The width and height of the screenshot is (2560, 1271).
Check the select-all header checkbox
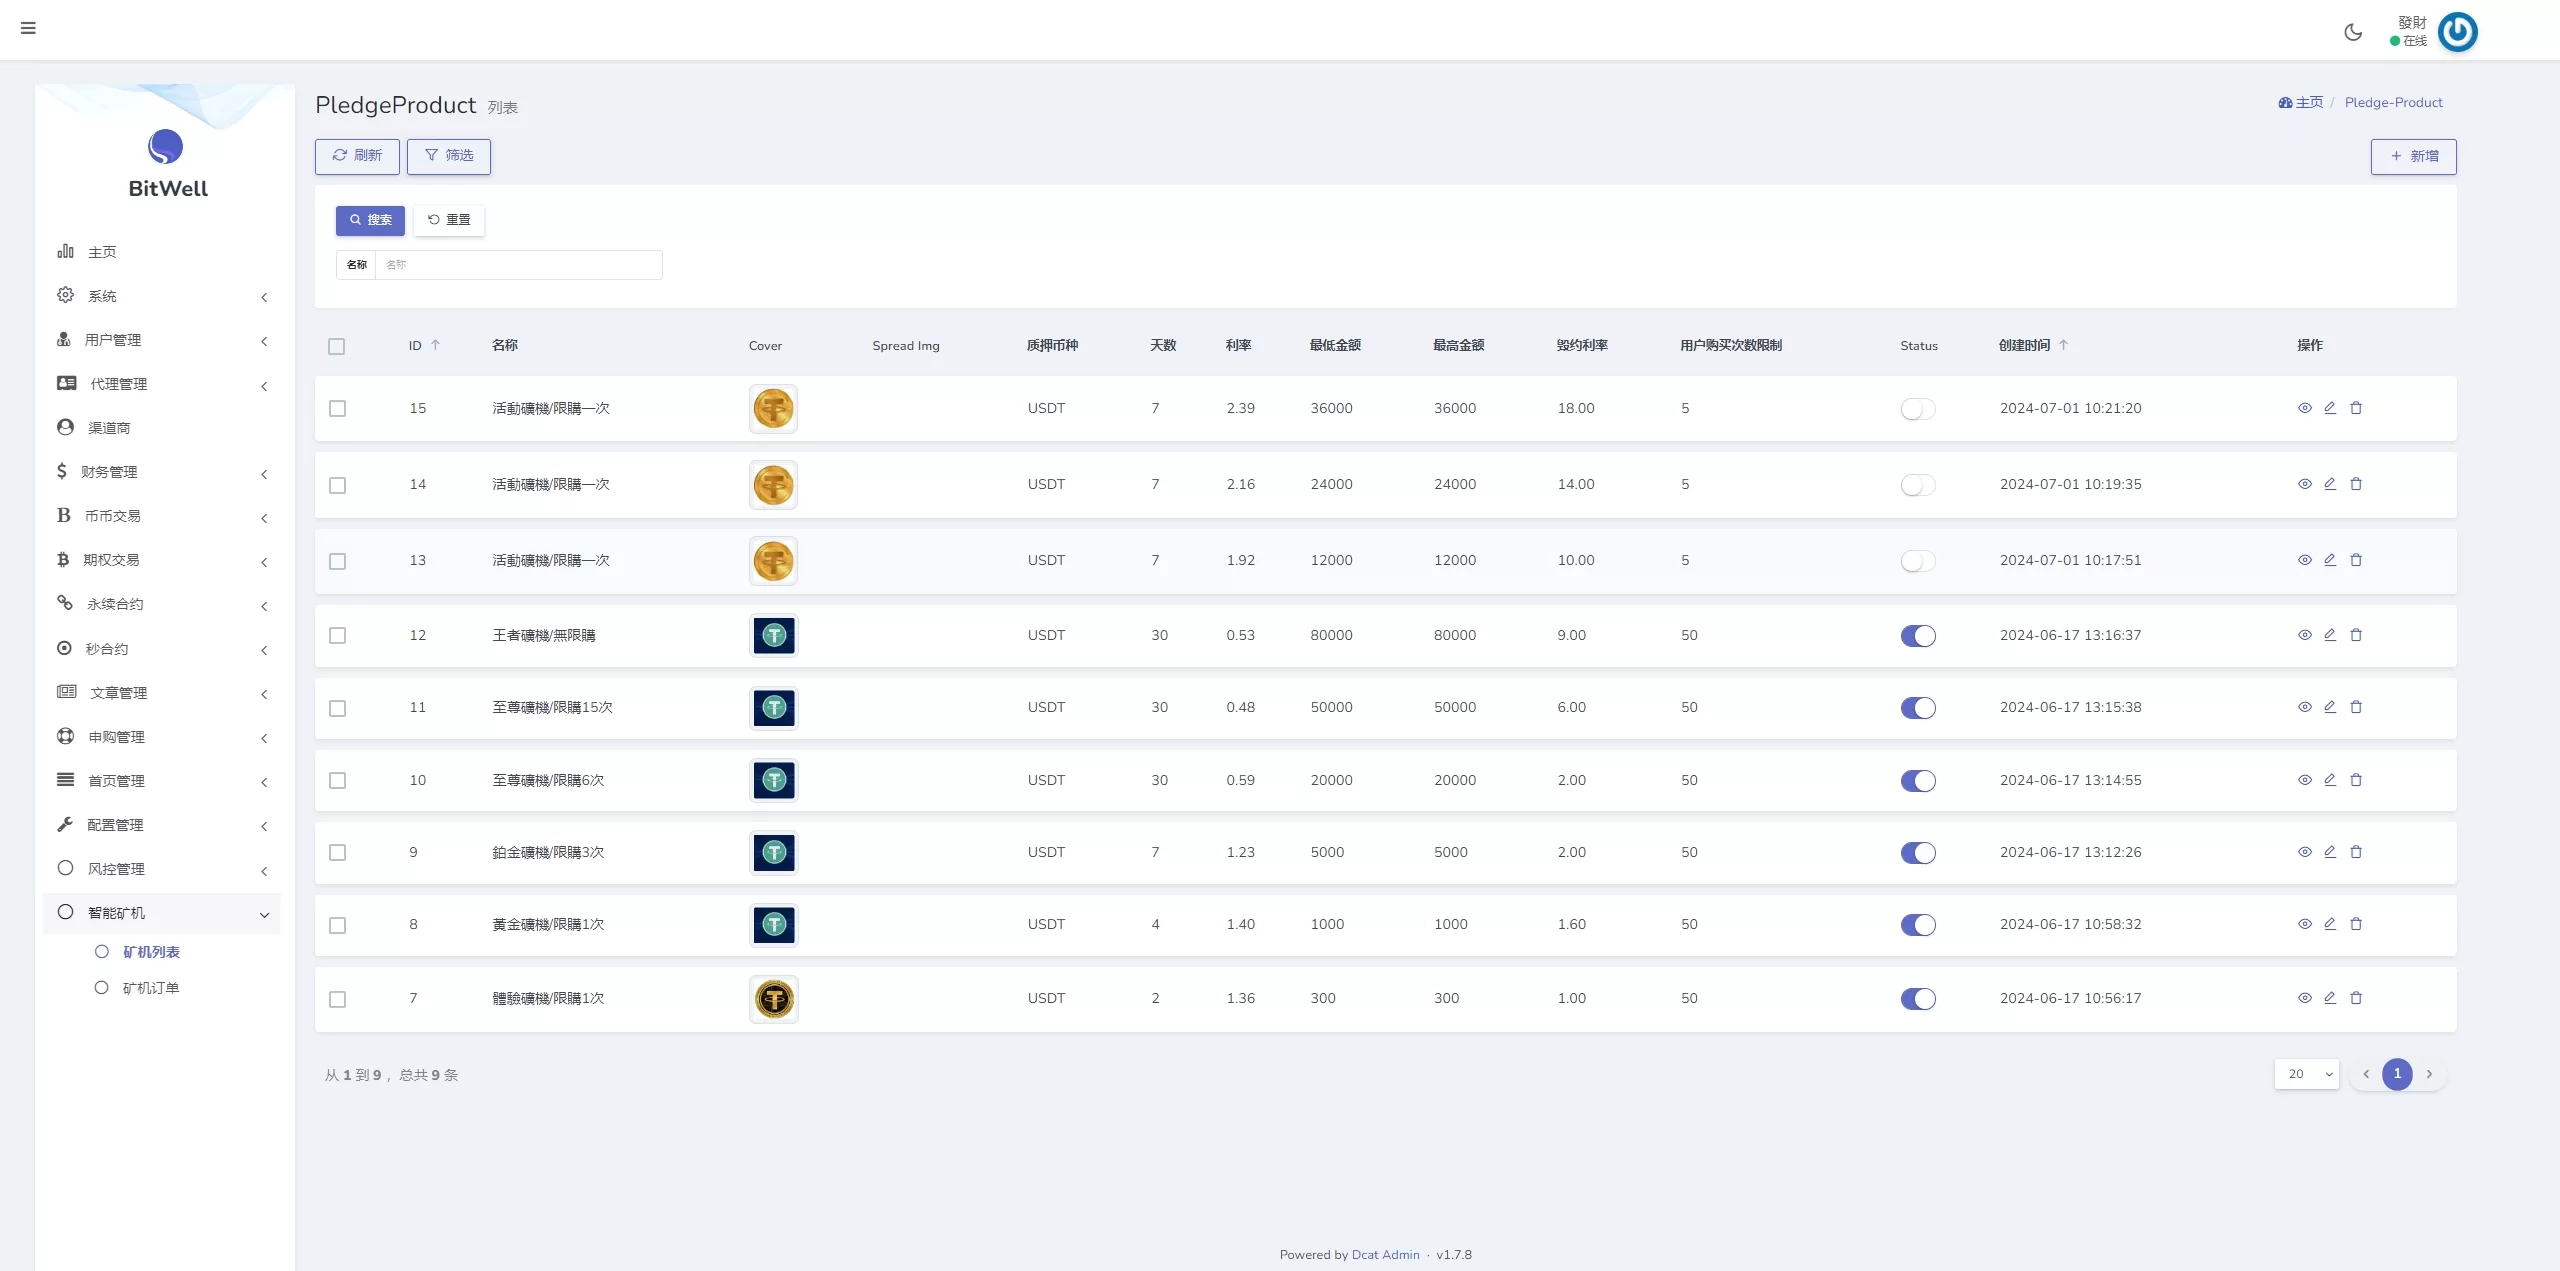click(336, 346)
